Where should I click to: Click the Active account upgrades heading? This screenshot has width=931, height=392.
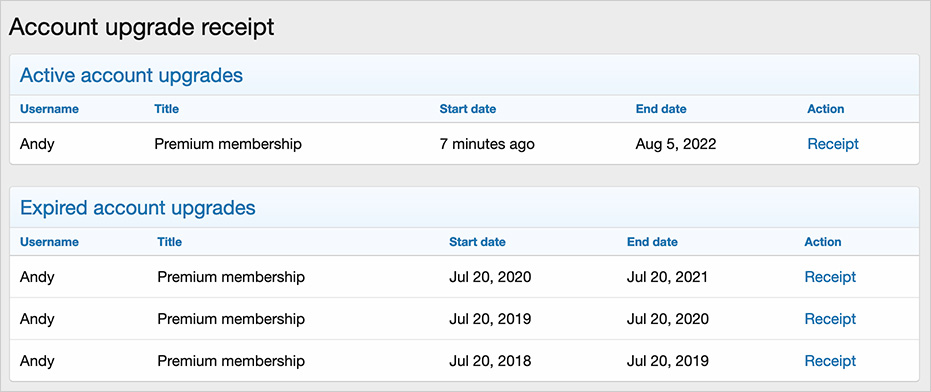pos(131,75)
